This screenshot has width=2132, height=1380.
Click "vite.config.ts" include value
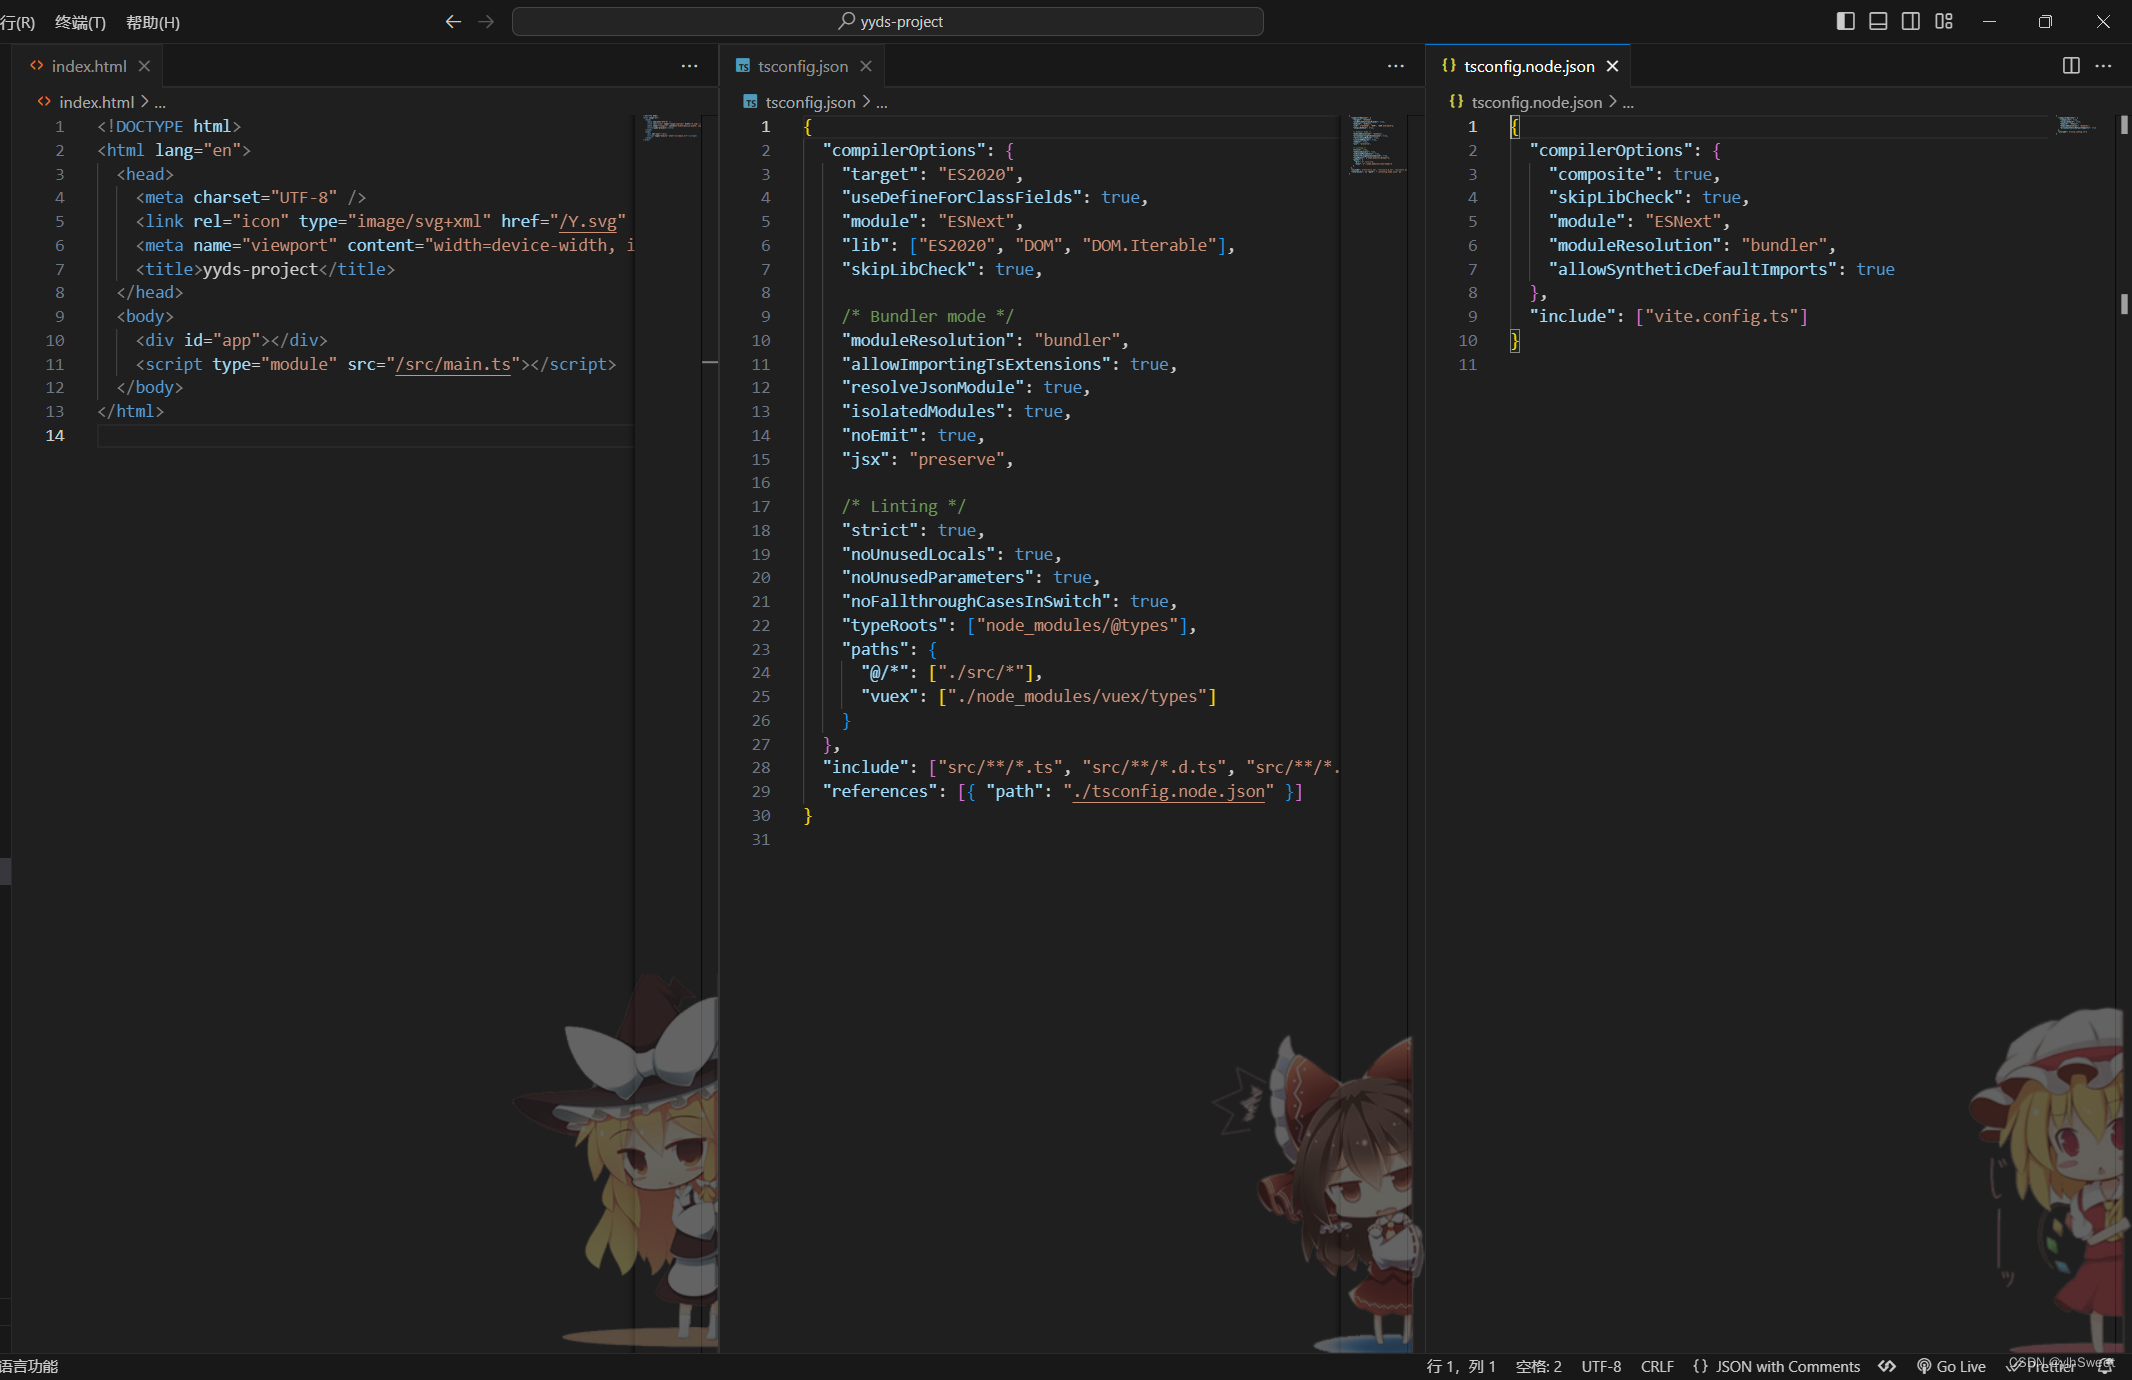click(1722, 316)
